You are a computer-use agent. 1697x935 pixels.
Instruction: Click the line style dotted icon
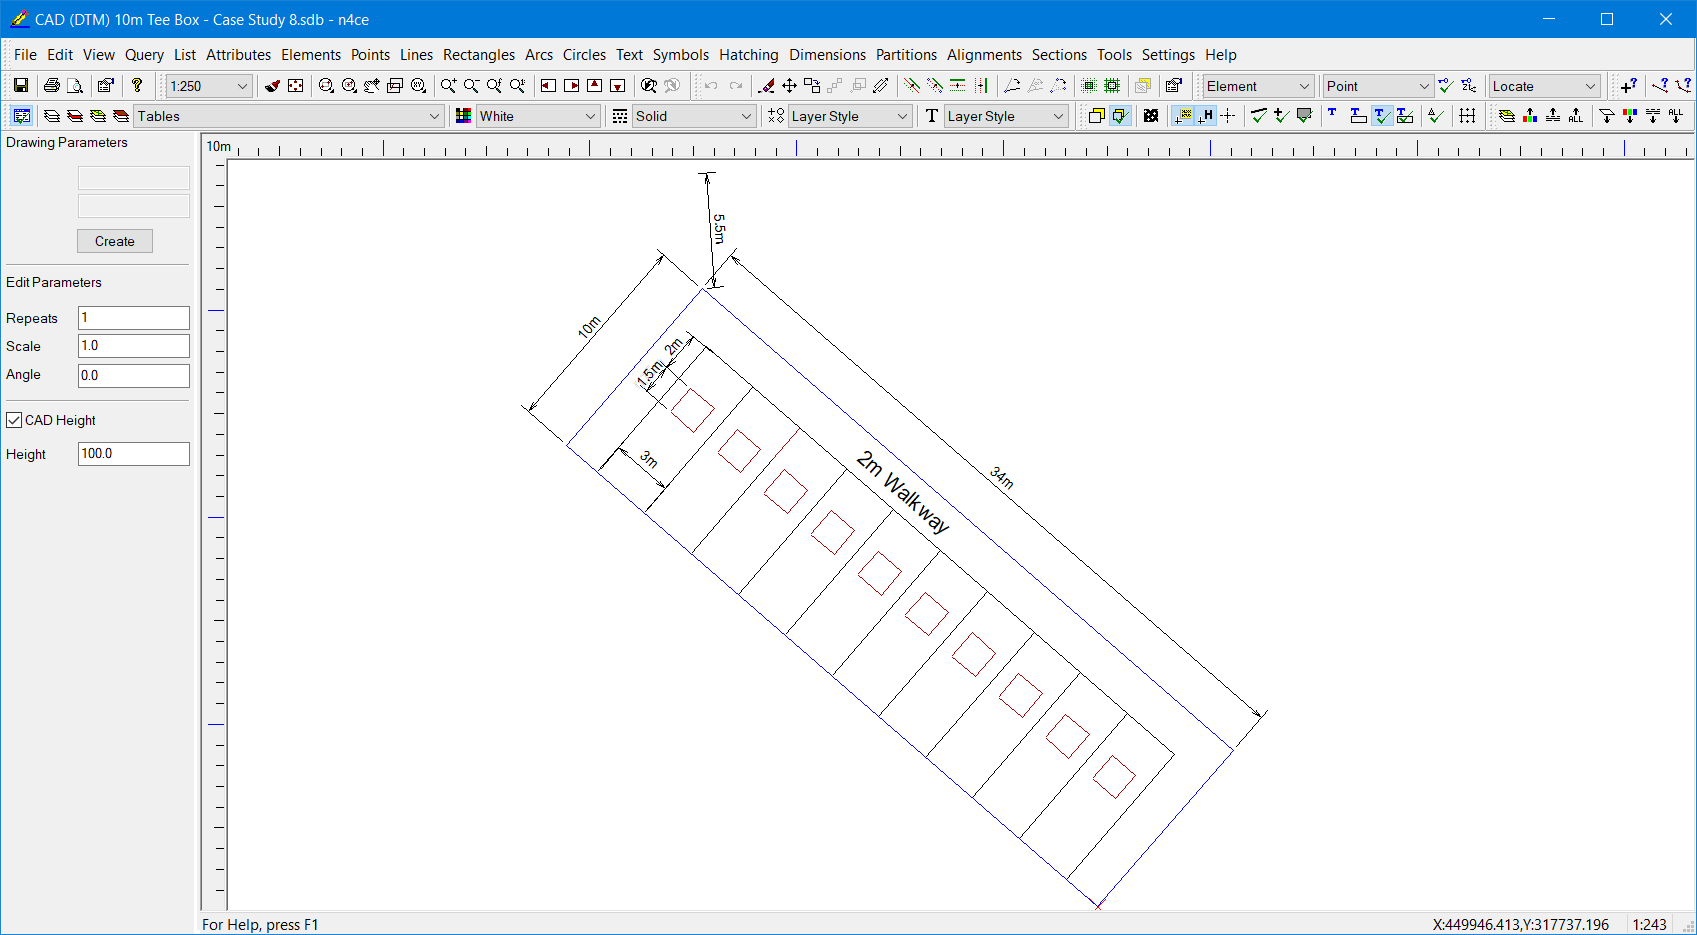(620, 116)
